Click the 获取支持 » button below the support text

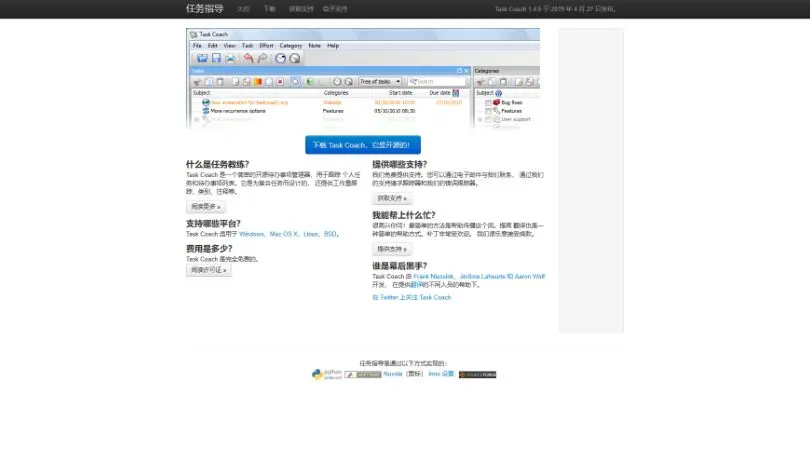392,198
